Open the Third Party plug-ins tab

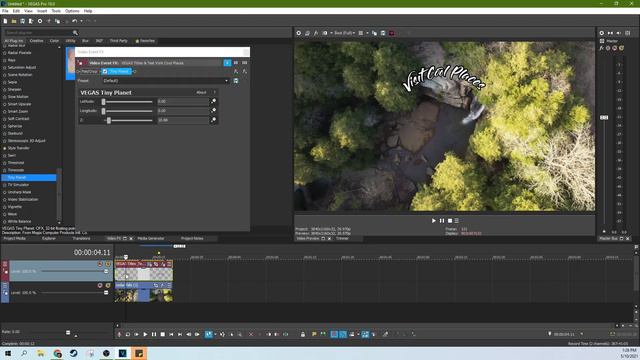coord(118,41)
